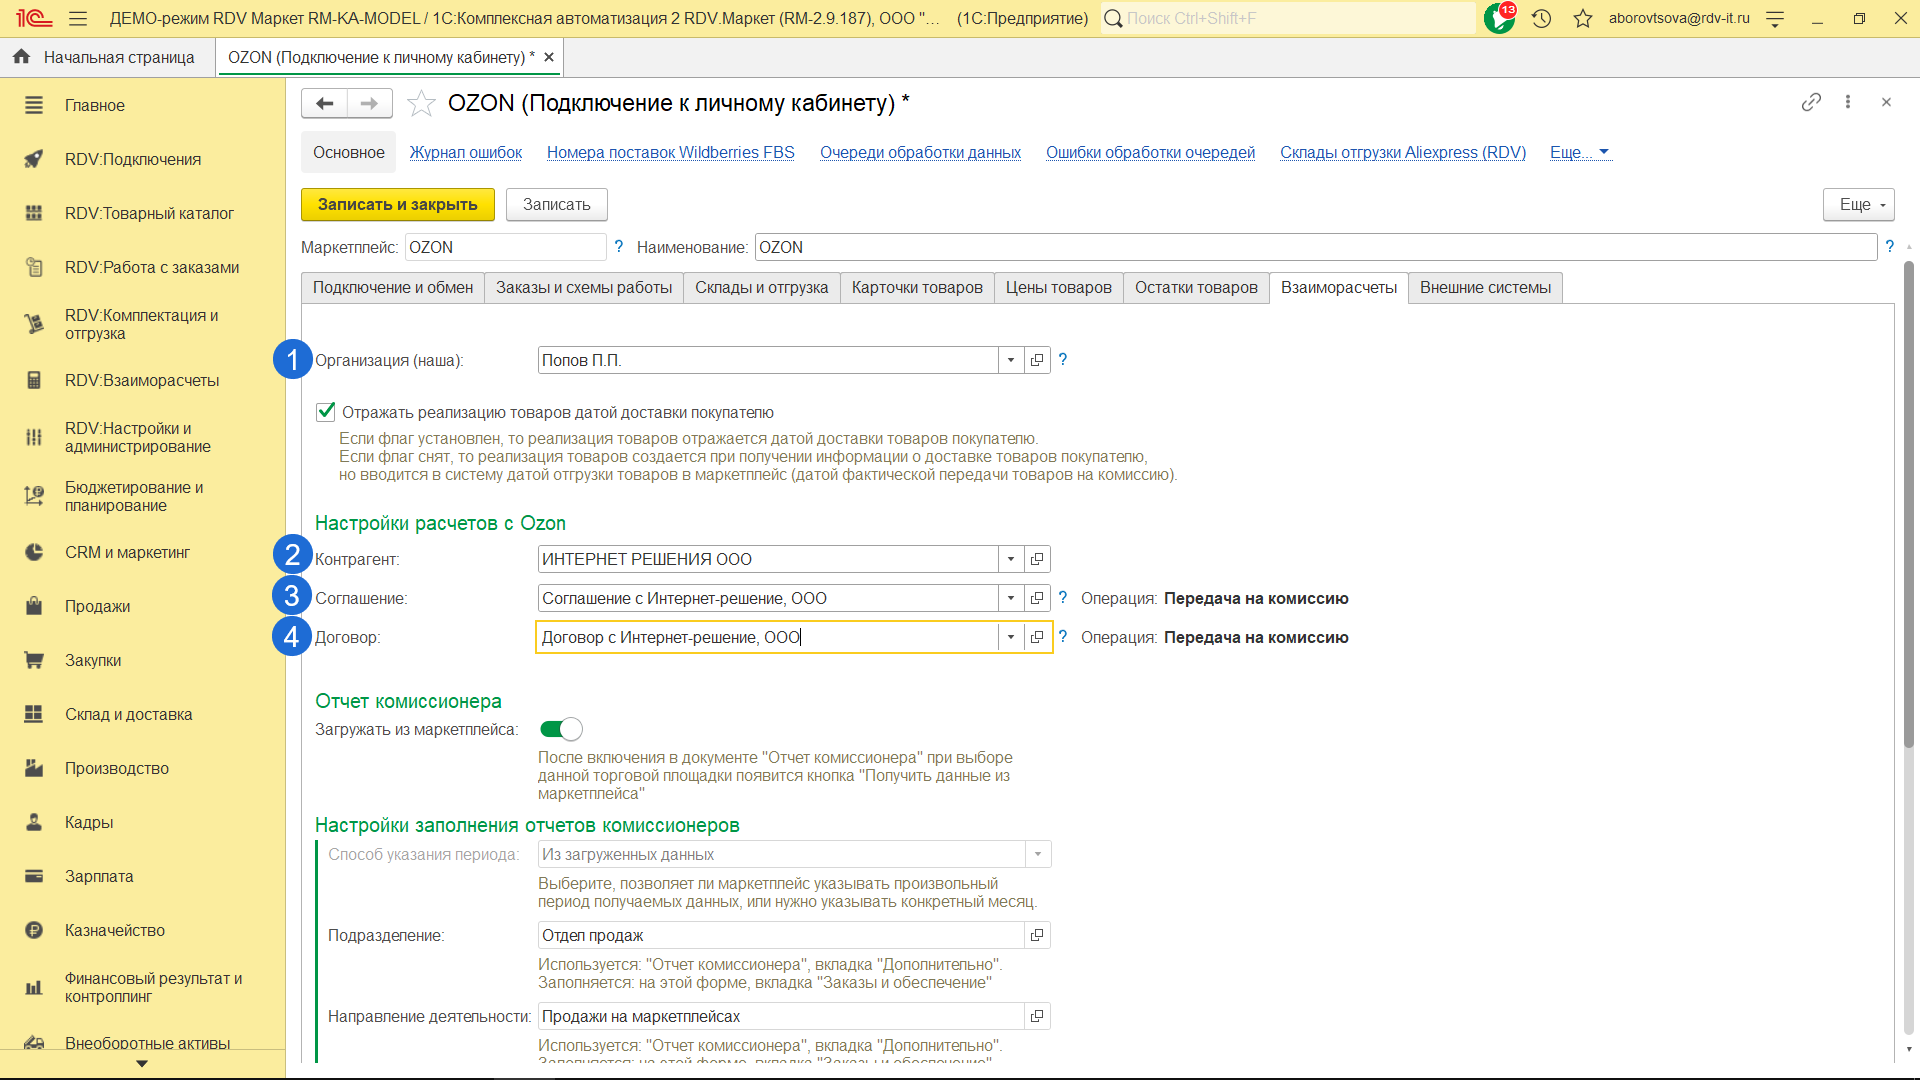Click the get link chain icon

coord(1811,102)
